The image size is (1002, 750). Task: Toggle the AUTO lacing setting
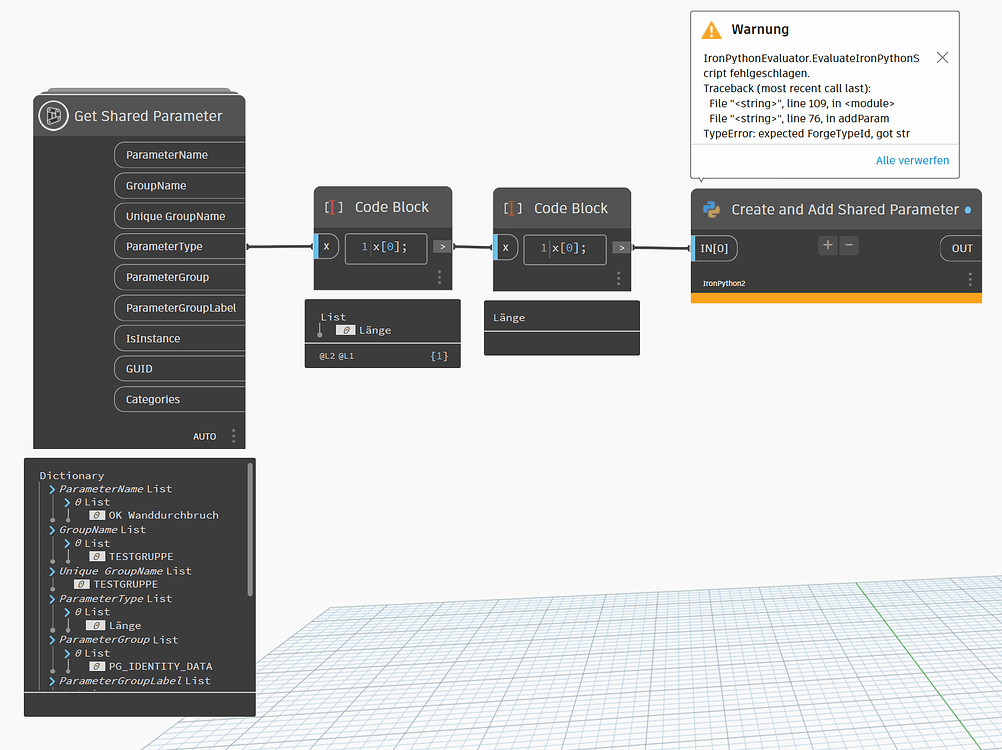pyautogui.click(x=204, y=436)
